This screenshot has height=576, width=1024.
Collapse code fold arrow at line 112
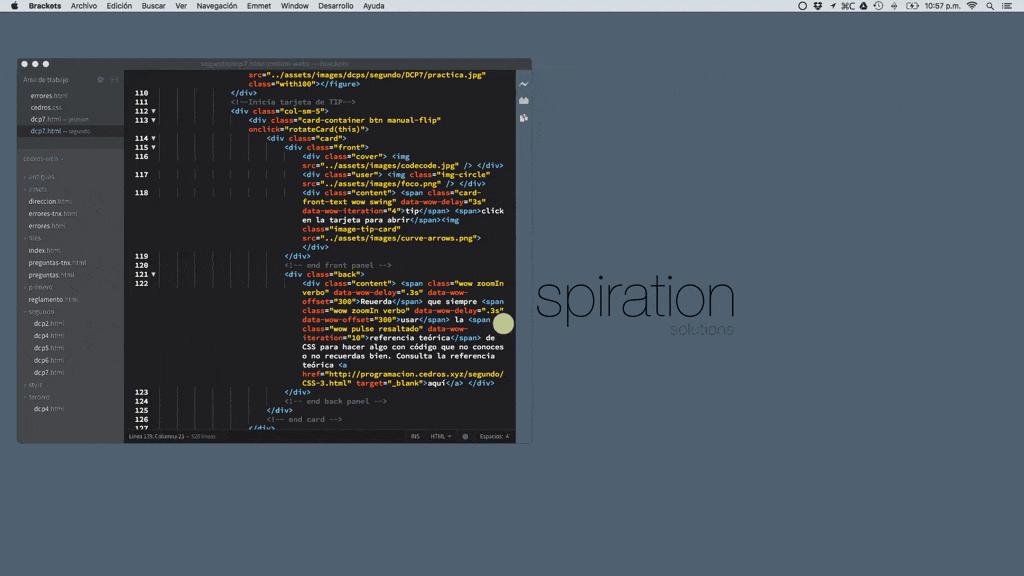(153, 111)
